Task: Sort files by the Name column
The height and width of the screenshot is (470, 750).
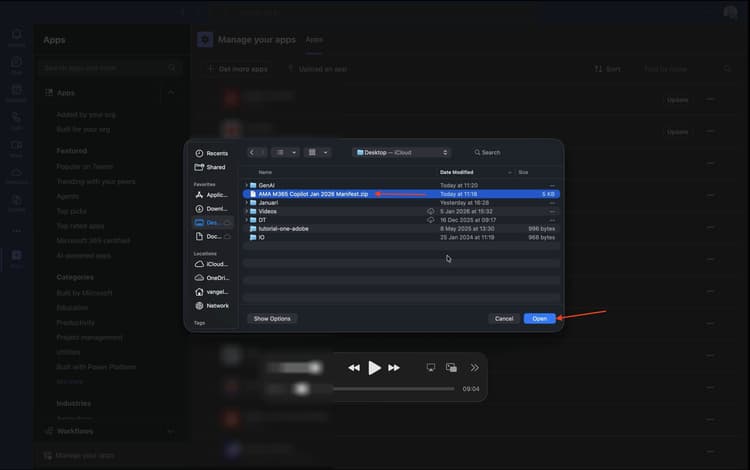Action: click(265, 172)
